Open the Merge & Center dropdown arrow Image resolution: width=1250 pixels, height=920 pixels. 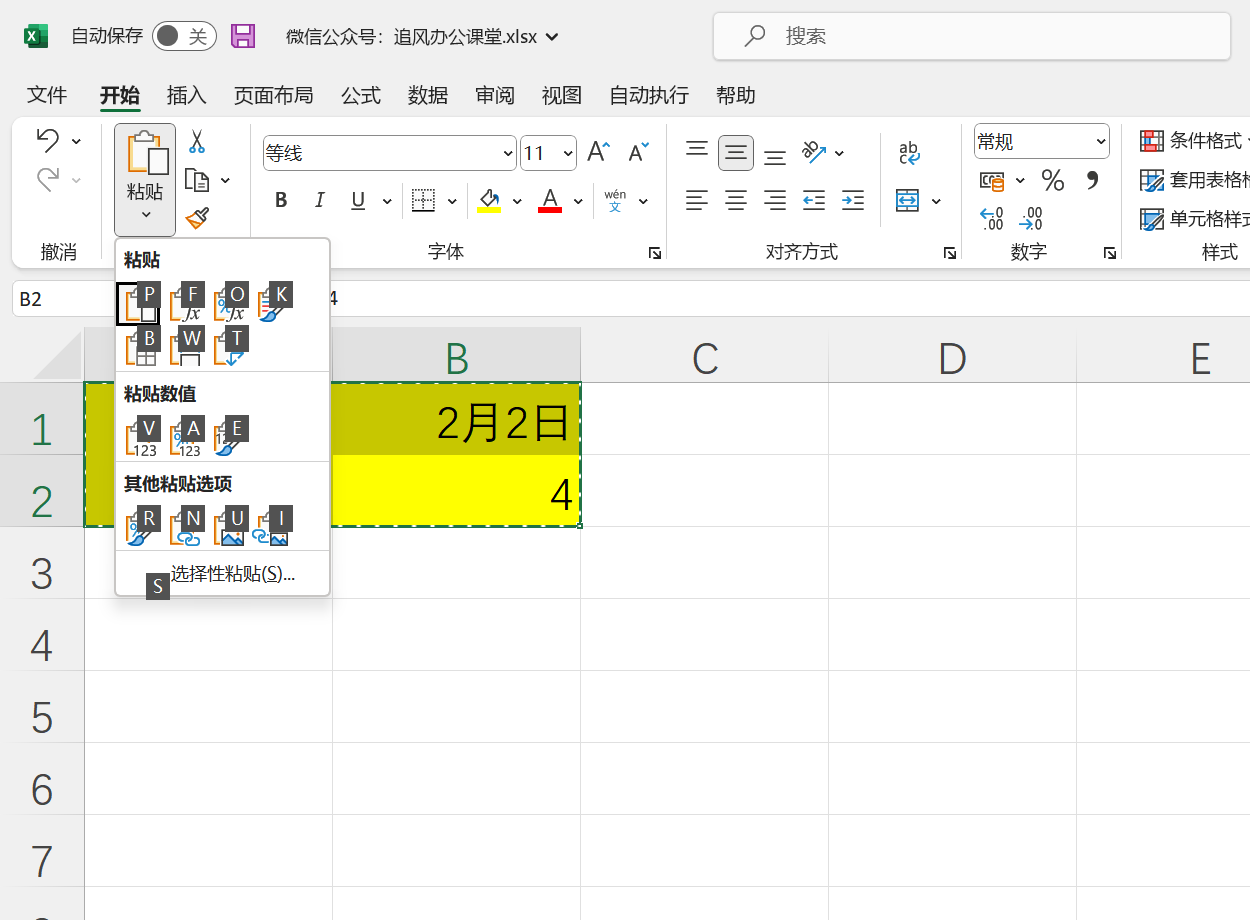936,201
